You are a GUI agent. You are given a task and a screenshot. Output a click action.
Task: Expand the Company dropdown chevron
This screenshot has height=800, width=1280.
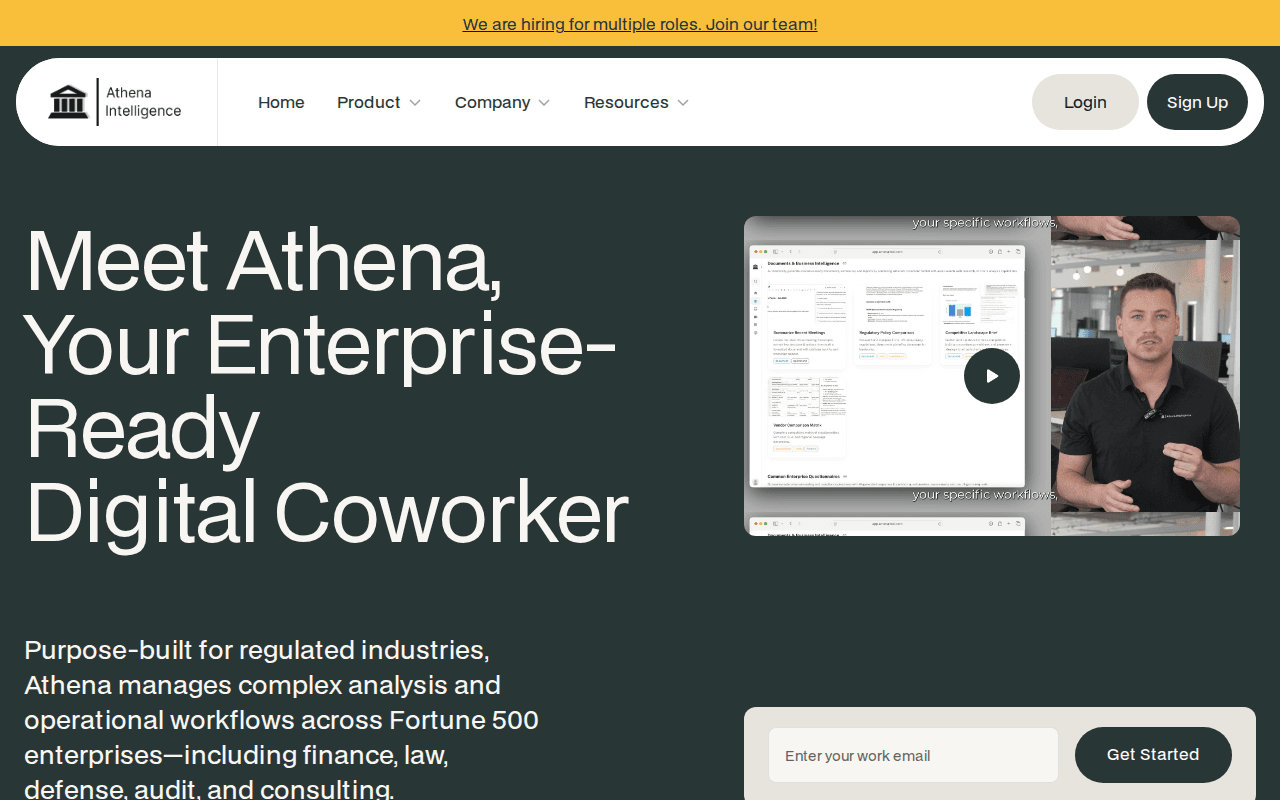coord(544,103)
